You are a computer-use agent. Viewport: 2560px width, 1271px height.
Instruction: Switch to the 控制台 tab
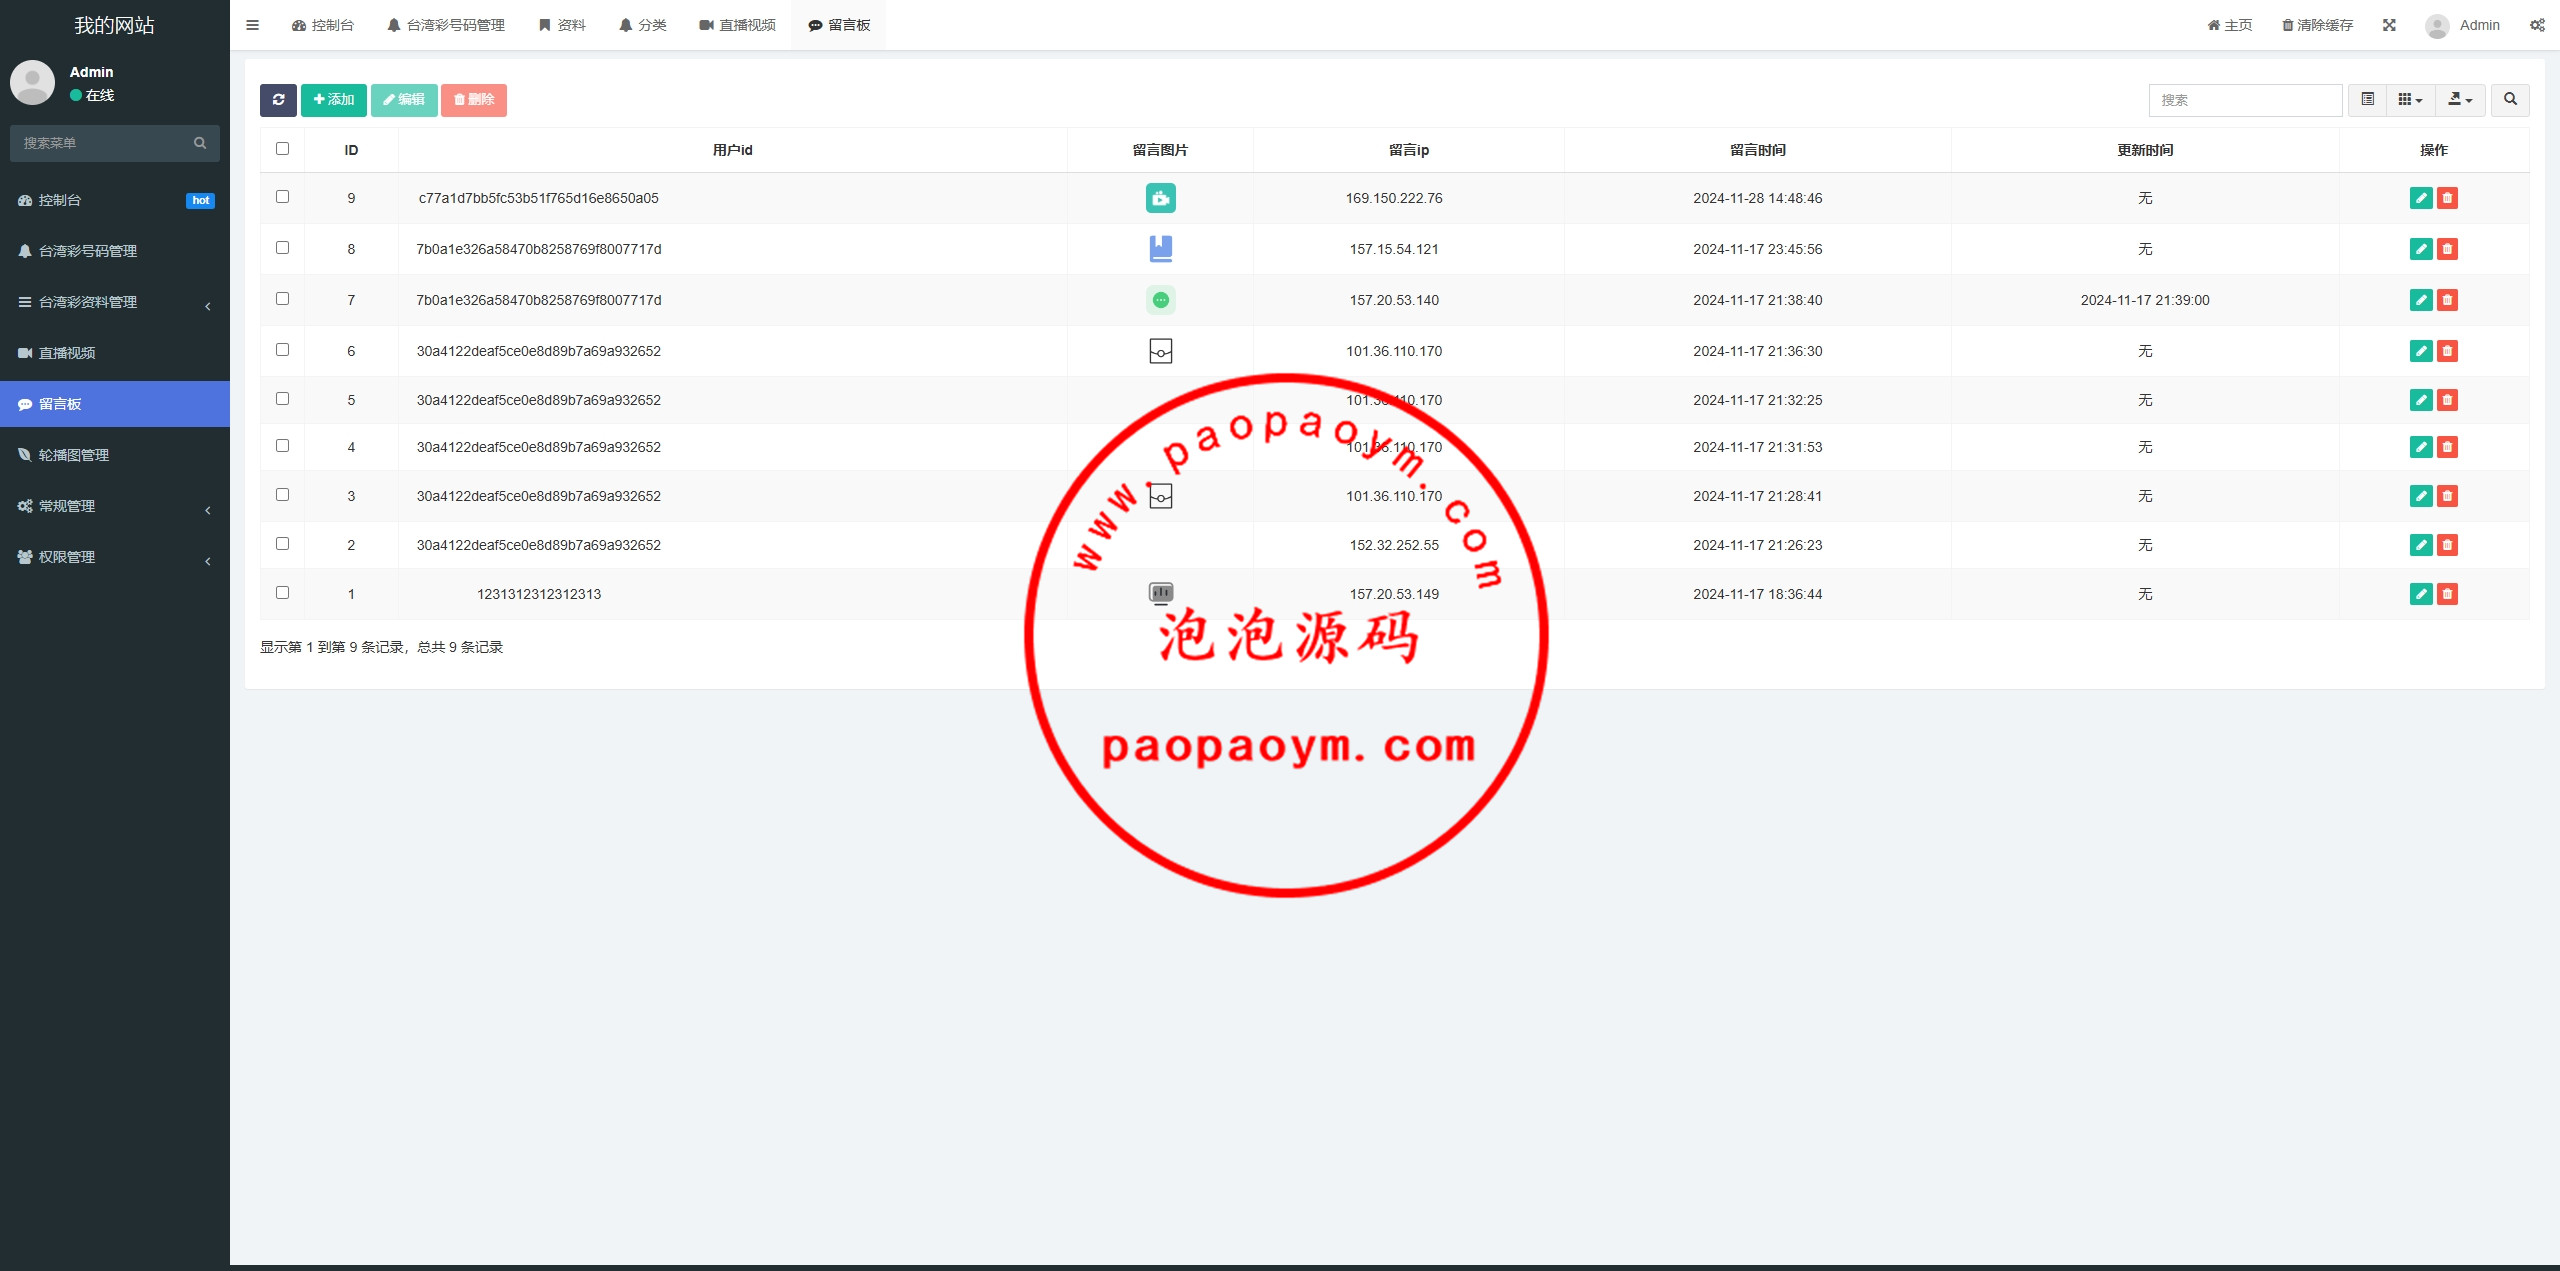click(322, 25)
